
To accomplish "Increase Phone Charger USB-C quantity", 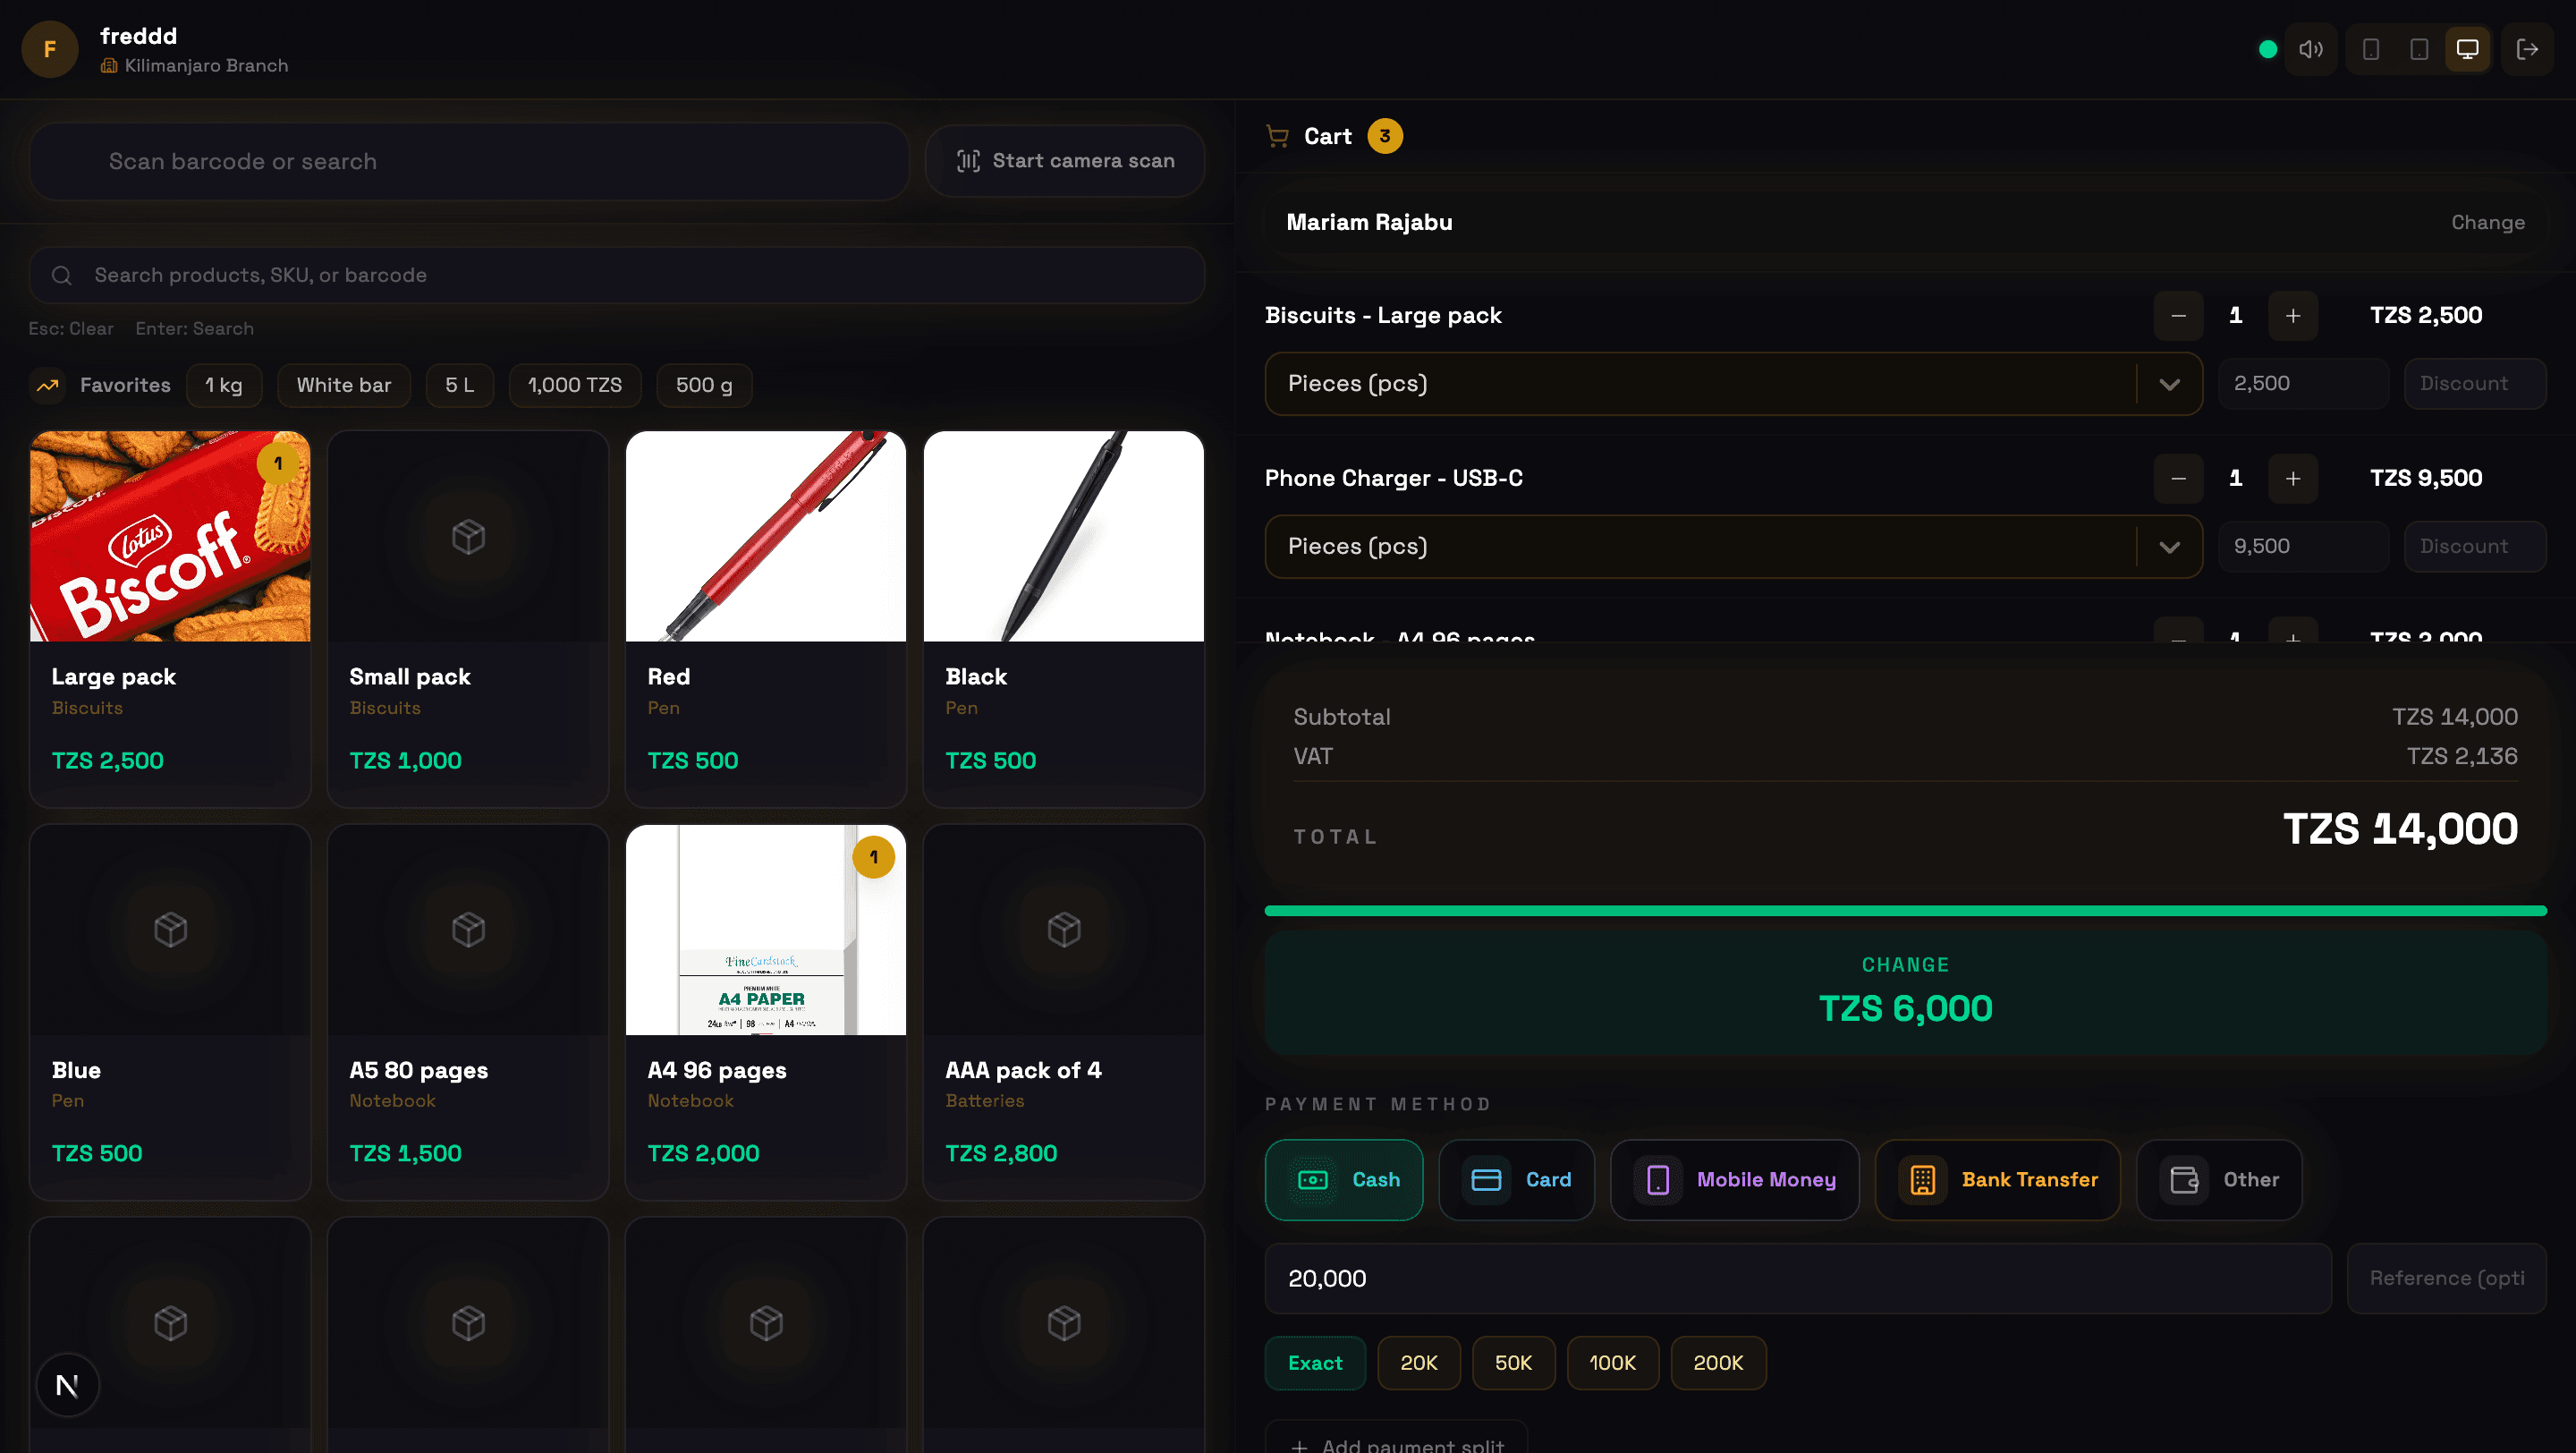I will click(x=2293, y=479).
